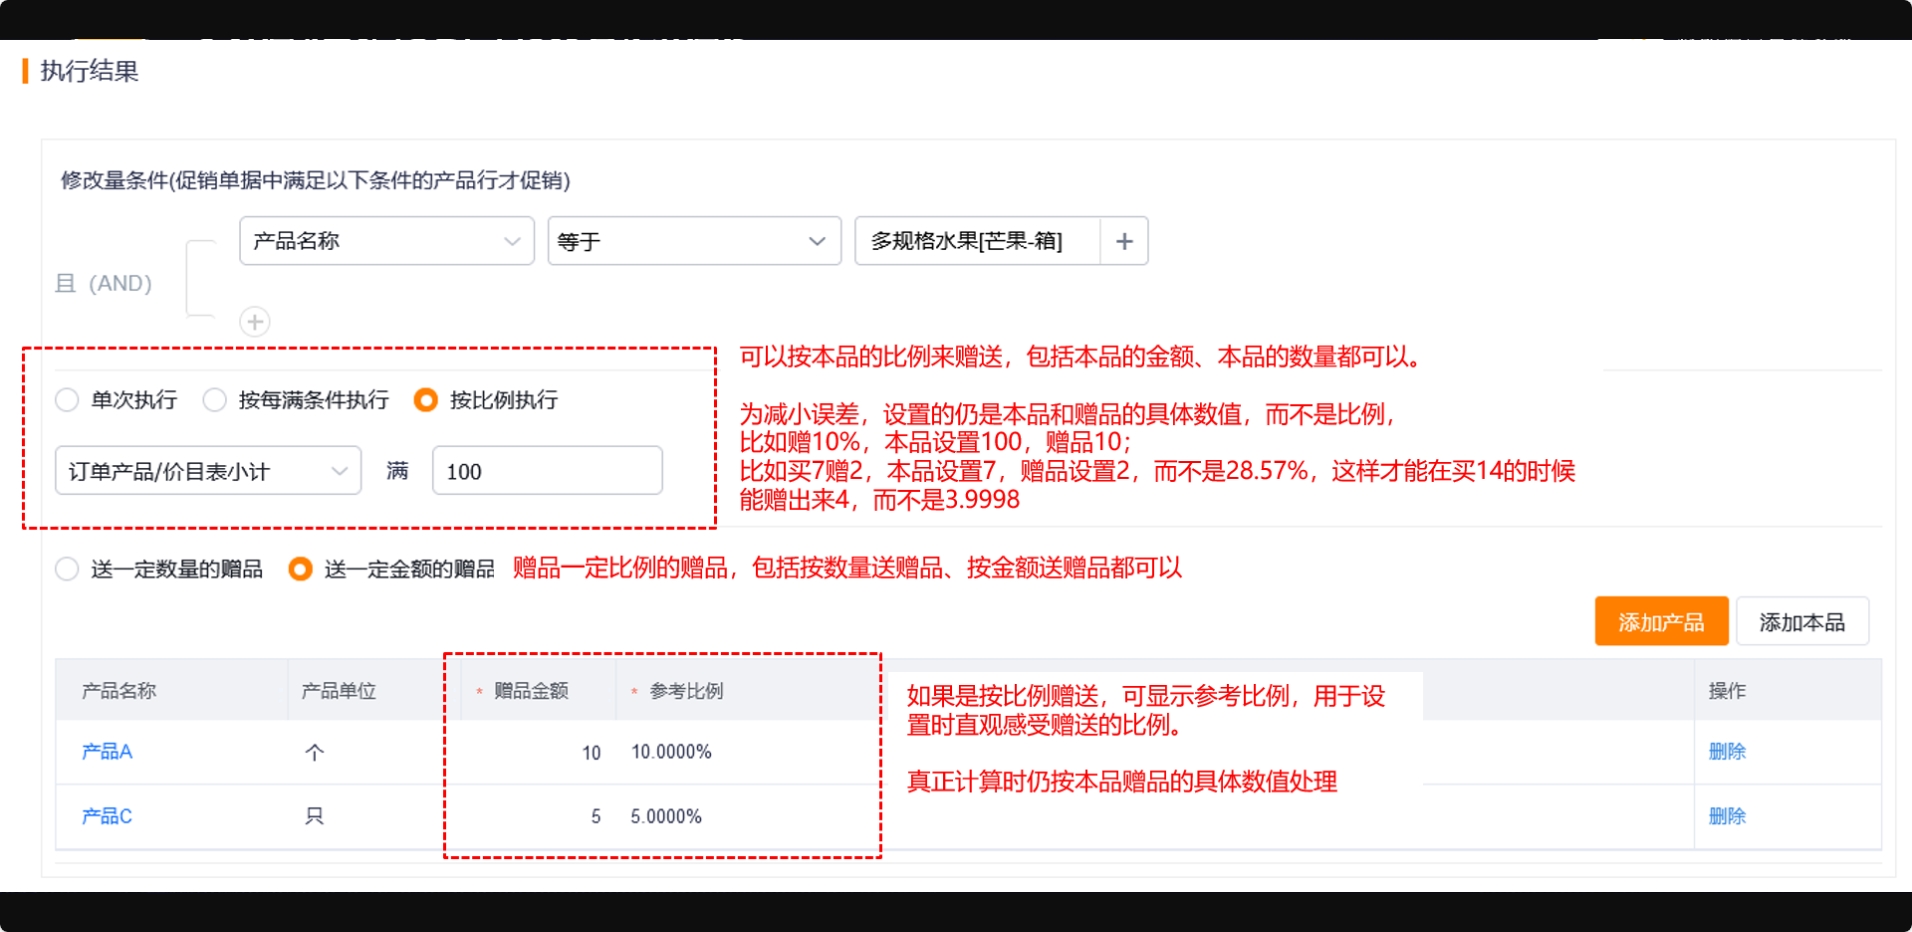Click the 添加本品 button
Image resolution: width=1912 pixels, height=932 pixels.
point(1801,622)
